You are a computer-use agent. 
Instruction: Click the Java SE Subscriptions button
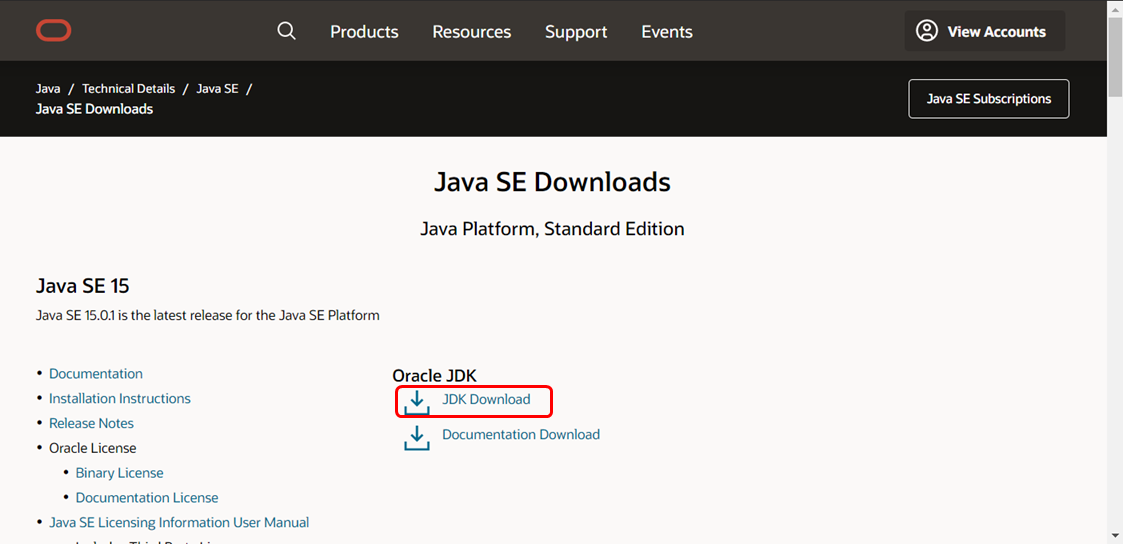[x=989, y=99]
